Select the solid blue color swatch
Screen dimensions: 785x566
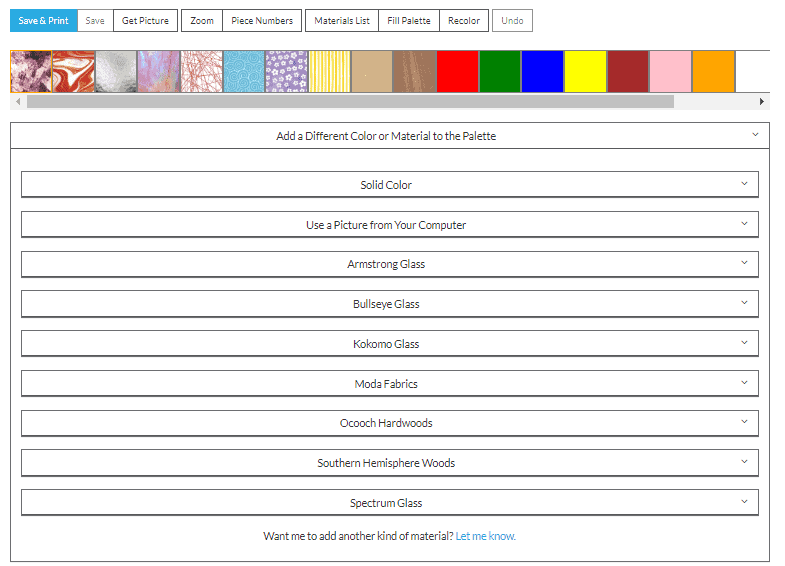point(542,72)
